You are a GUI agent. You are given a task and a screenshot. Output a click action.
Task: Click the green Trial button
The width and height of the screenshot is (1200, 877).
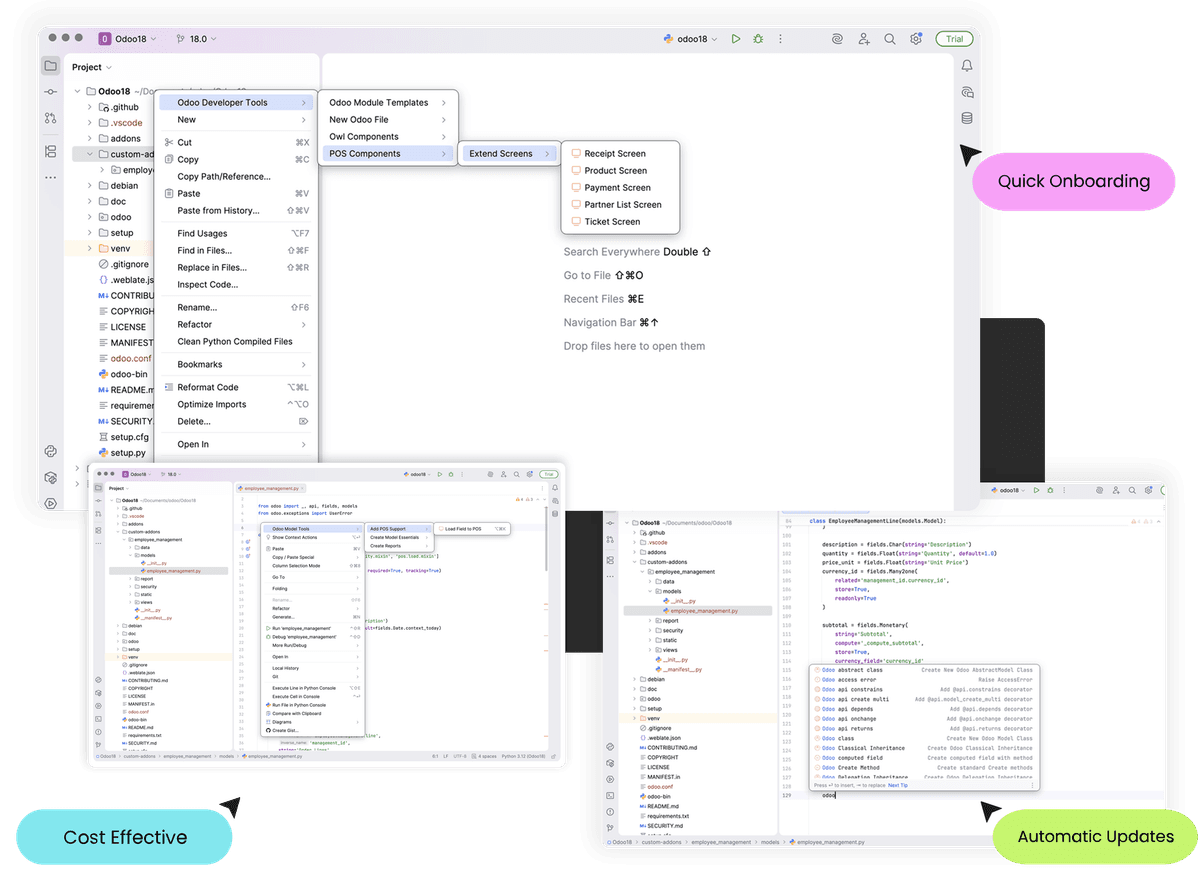click(x=954, y=39)
